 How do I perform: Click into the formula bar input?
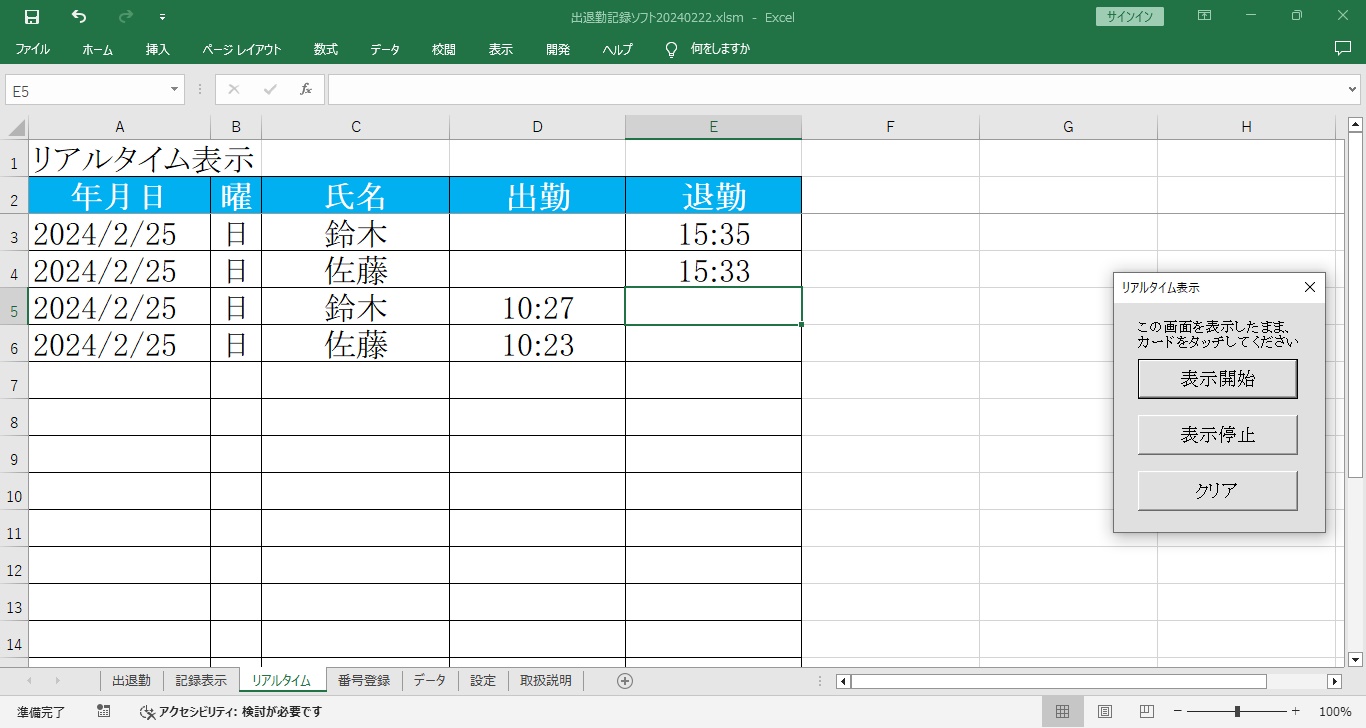point(836,90)
